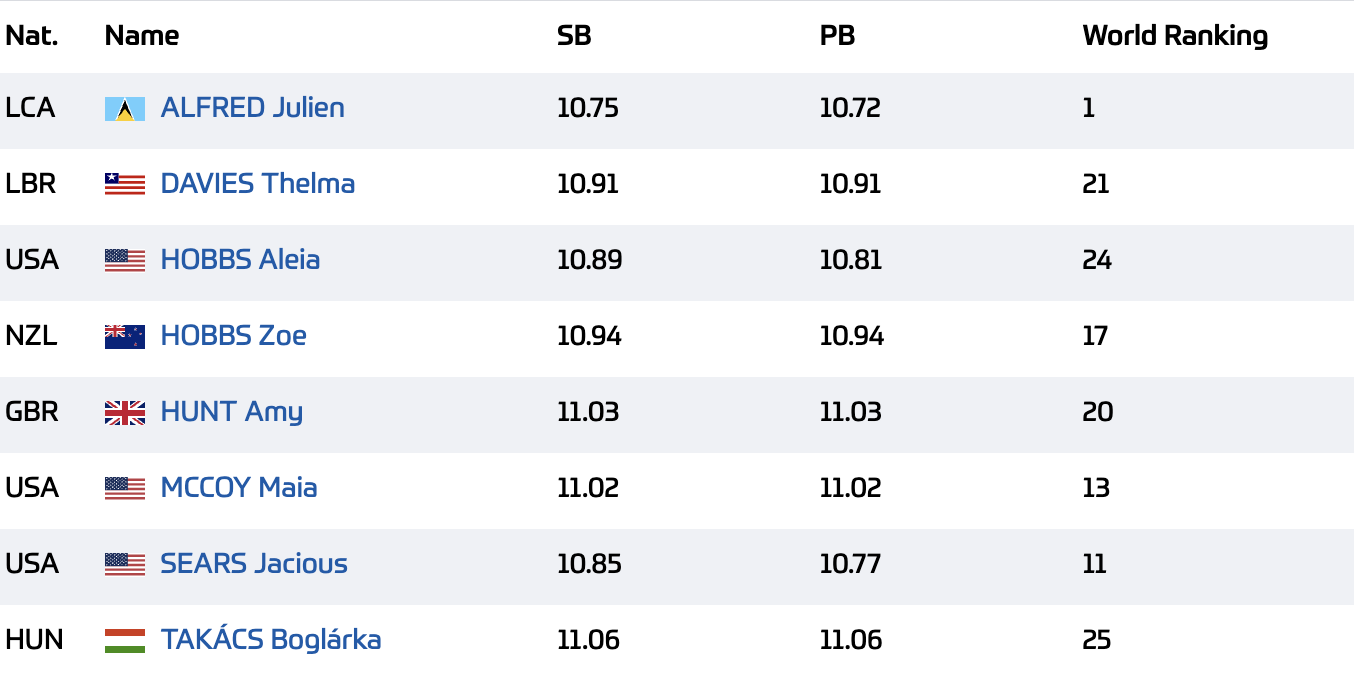Click the New Zealand flag icon
Screen dimensions: 1354x681
click(125, 336)
